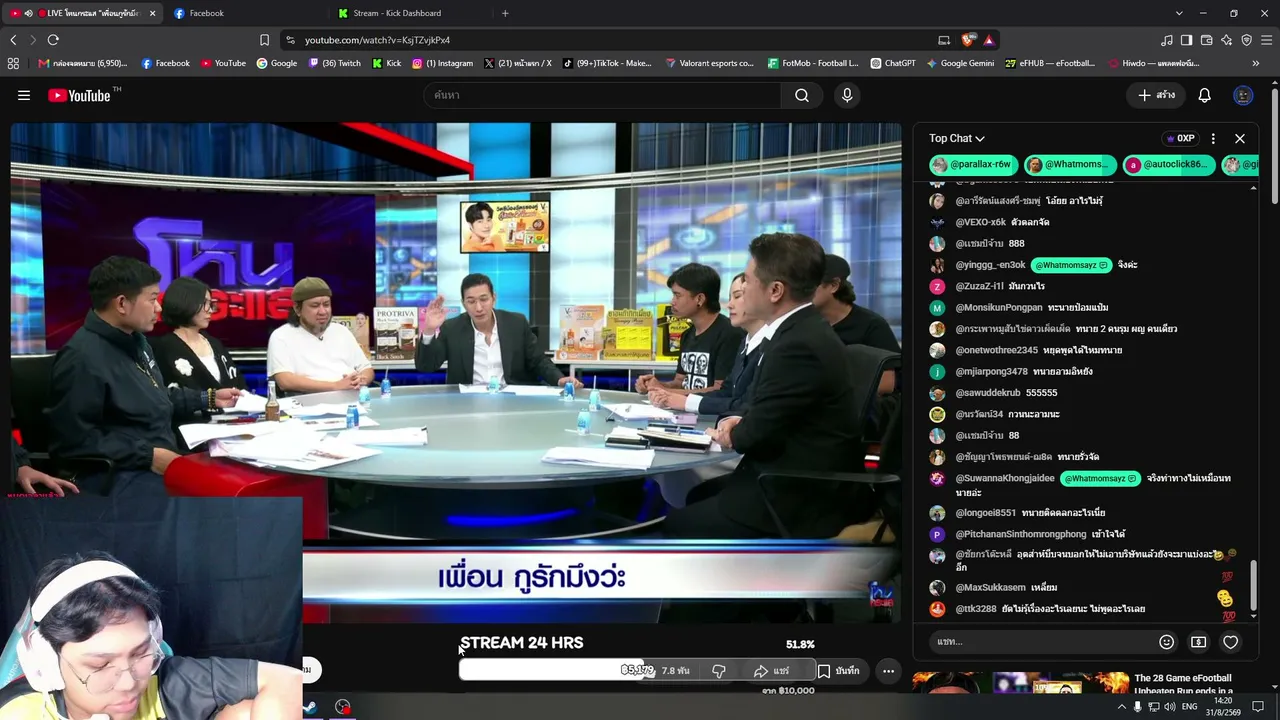Expand the Top Chat mode dropdown
Screen dimensions: 1280x720
(x=957, y=138)
